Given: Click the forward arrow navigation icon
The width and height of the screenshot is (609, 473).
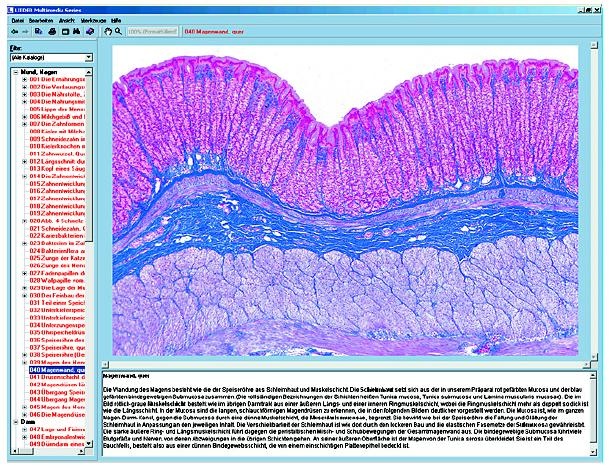Looking at the screenshot, I should point(23,32).
